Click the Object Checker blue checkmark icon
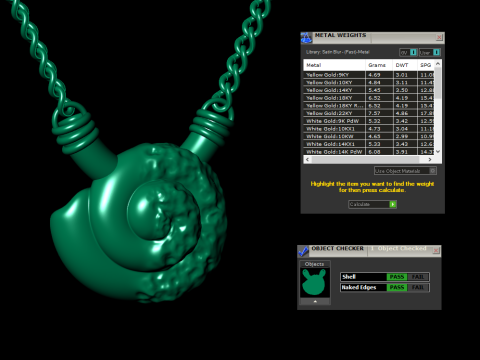The height and width of the screenshot is (360, 480). (303, 251)
